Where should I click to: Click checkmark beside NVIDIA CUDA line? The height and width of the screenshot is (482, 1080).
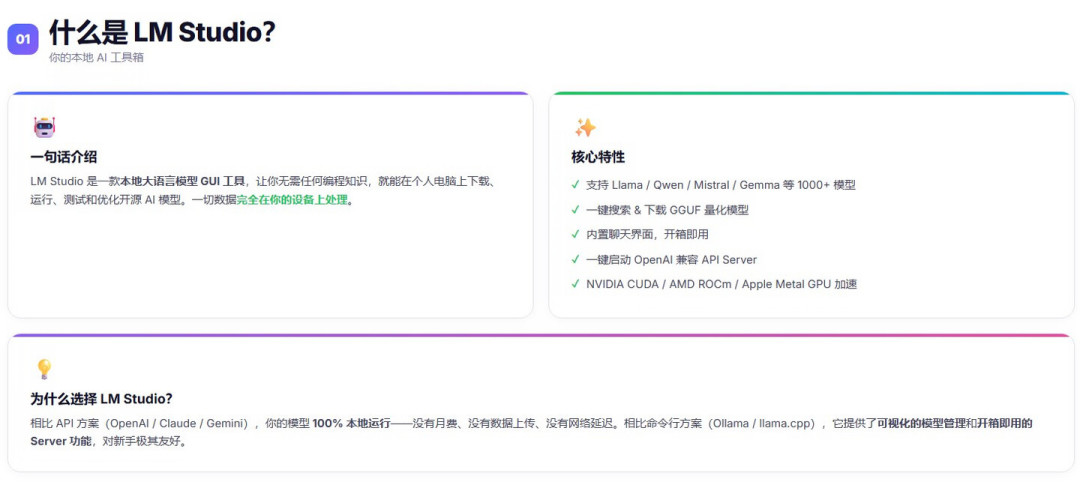click(x=575, y=284)
